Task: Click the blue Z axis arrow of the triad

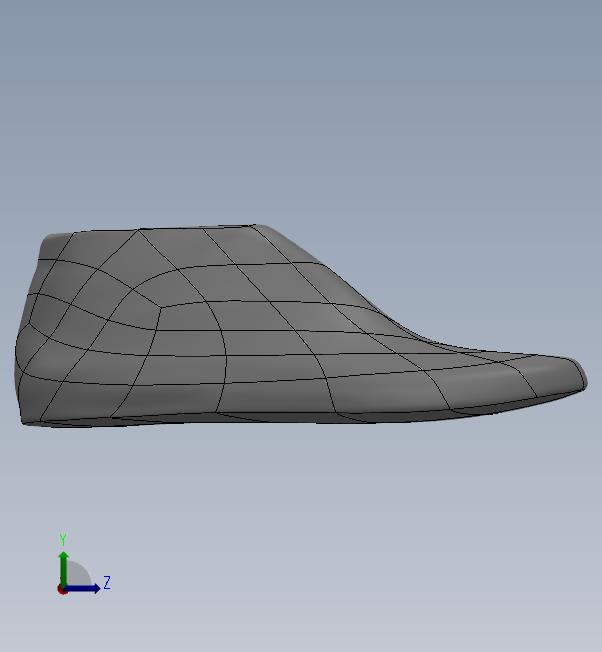Action: (82, 588)
